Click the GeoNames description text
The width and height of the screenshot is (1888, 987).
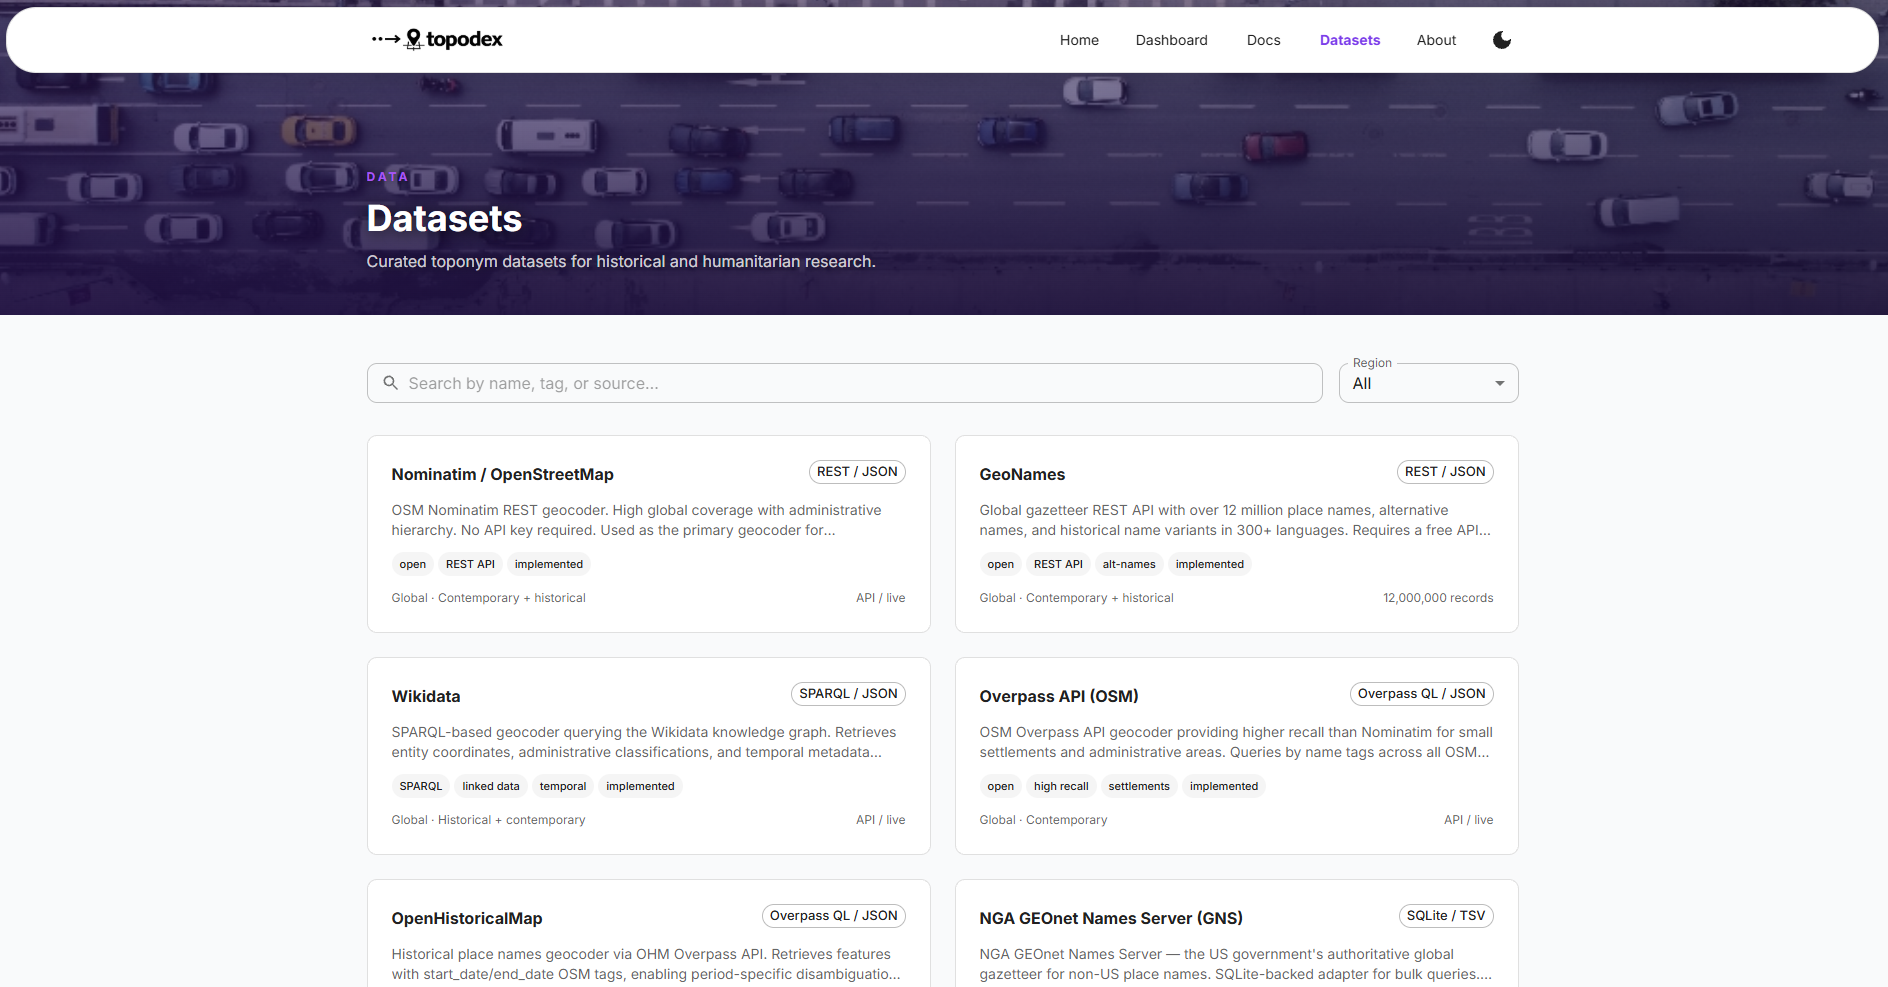point(1235,520)
